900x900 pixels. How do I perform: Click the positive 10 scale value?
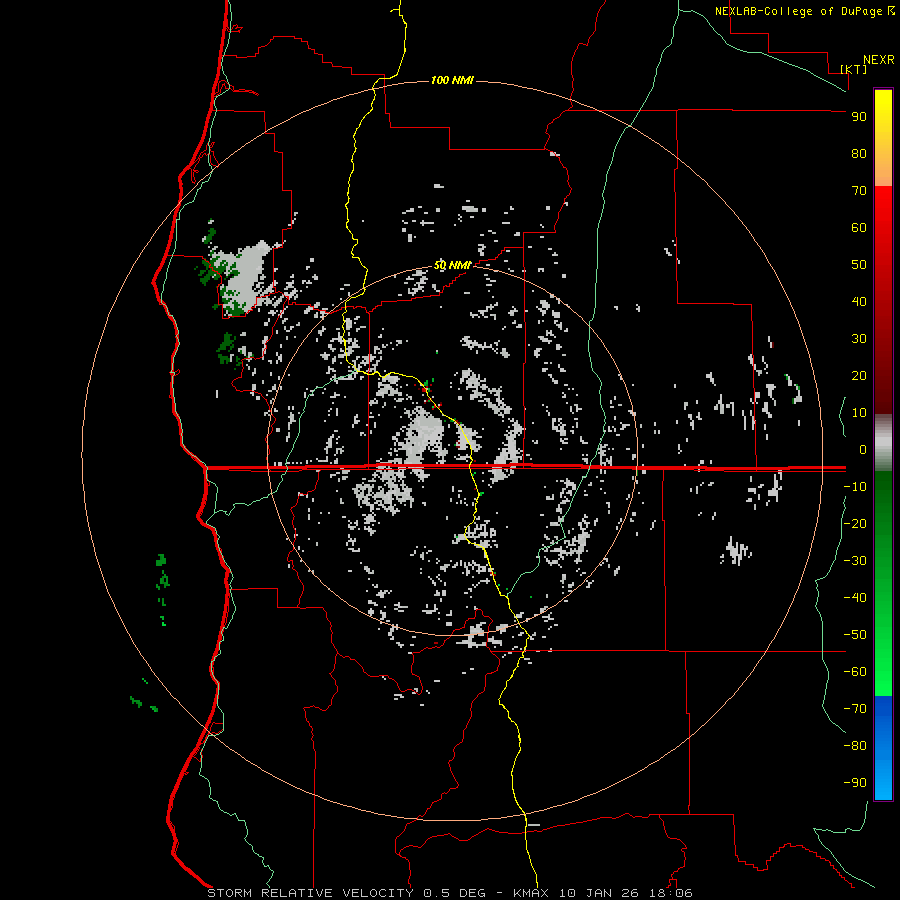[x=859, y=413]
